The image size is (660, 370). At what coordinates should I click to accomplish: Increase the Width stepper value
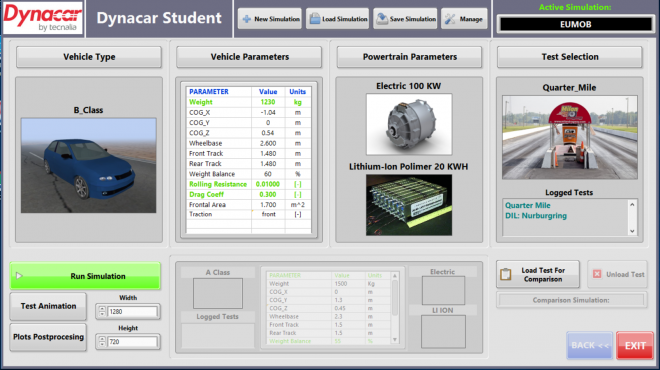click(102, 309)
